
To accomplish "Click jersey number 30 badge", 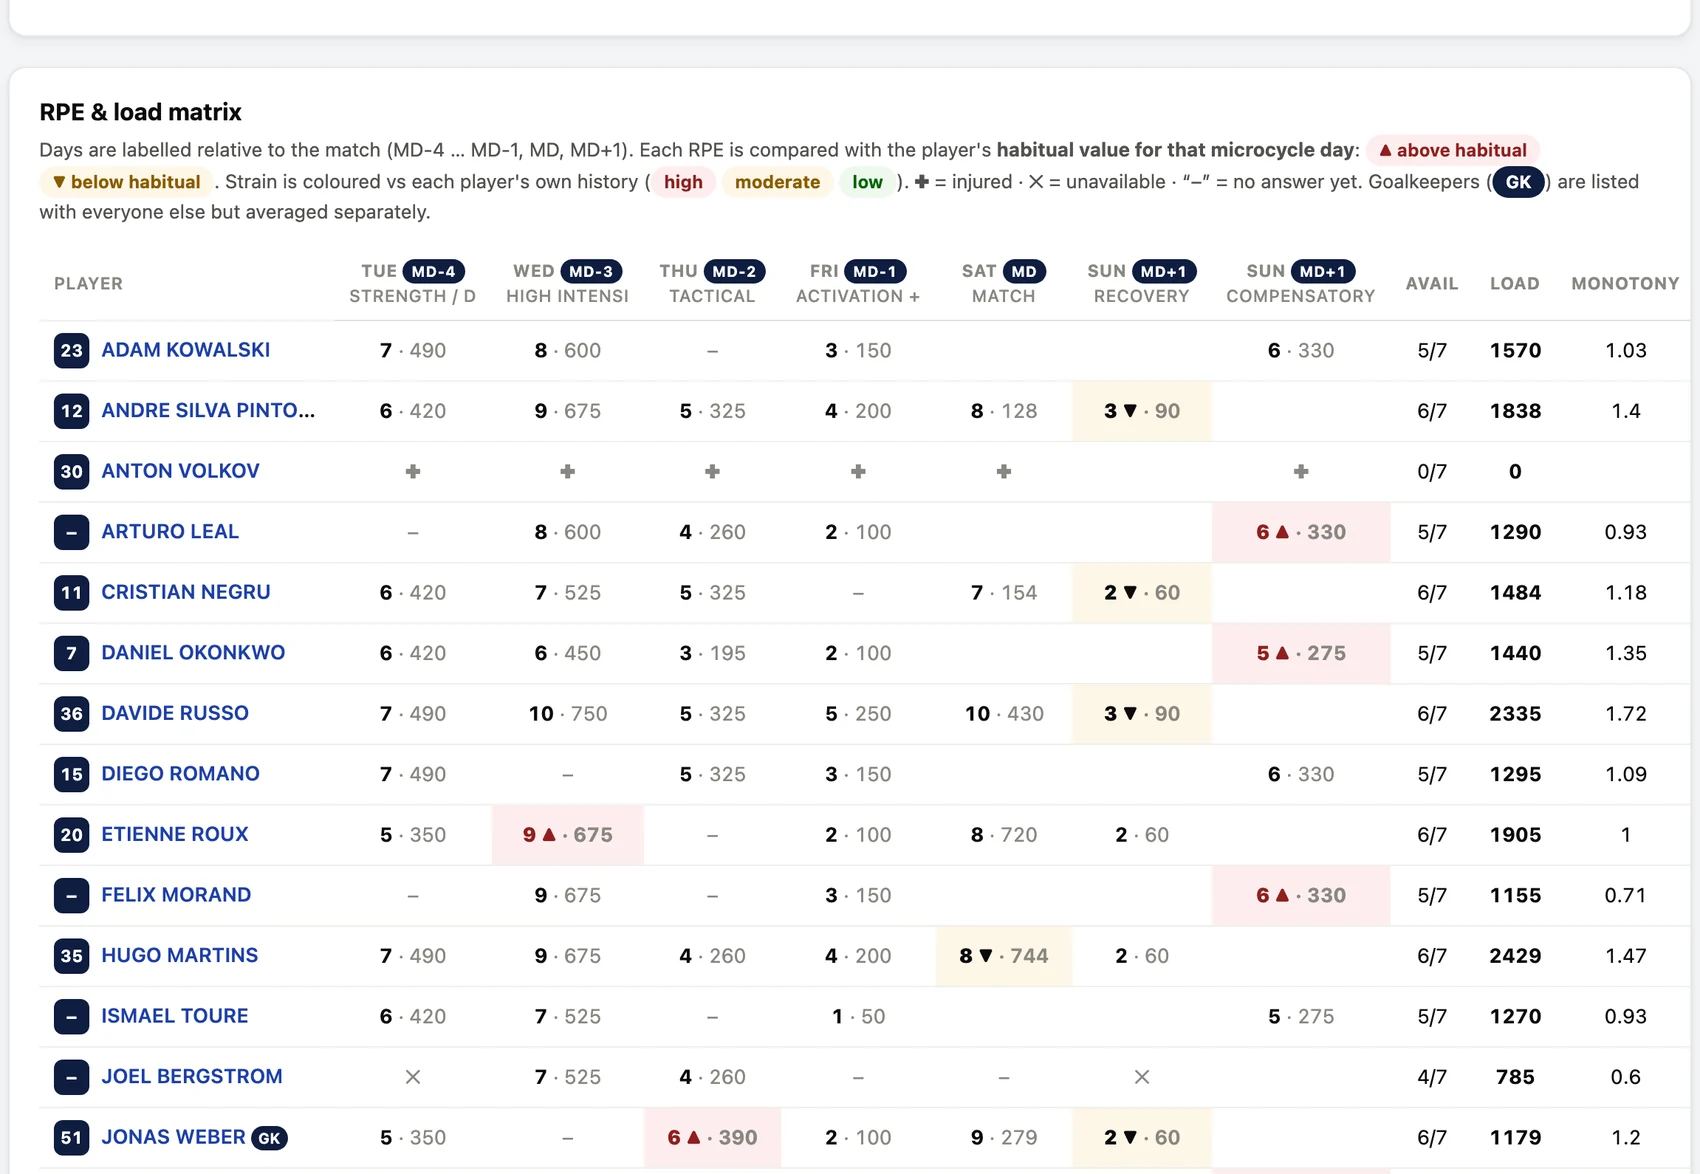I will pos(71,471).
